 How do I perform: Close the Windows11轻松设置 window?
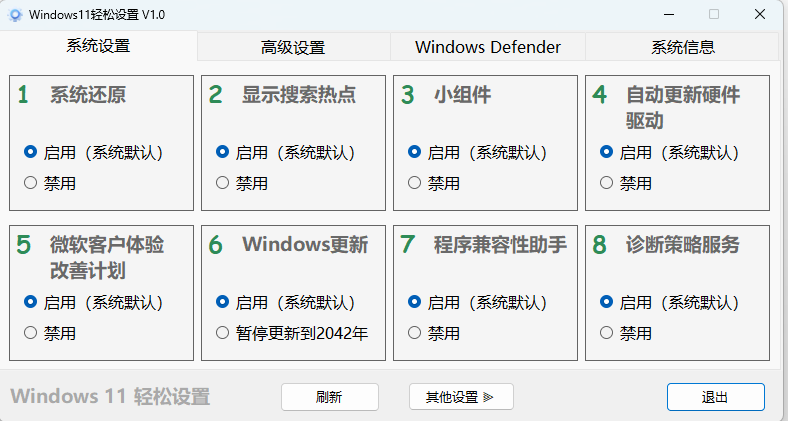pos(760,15)
